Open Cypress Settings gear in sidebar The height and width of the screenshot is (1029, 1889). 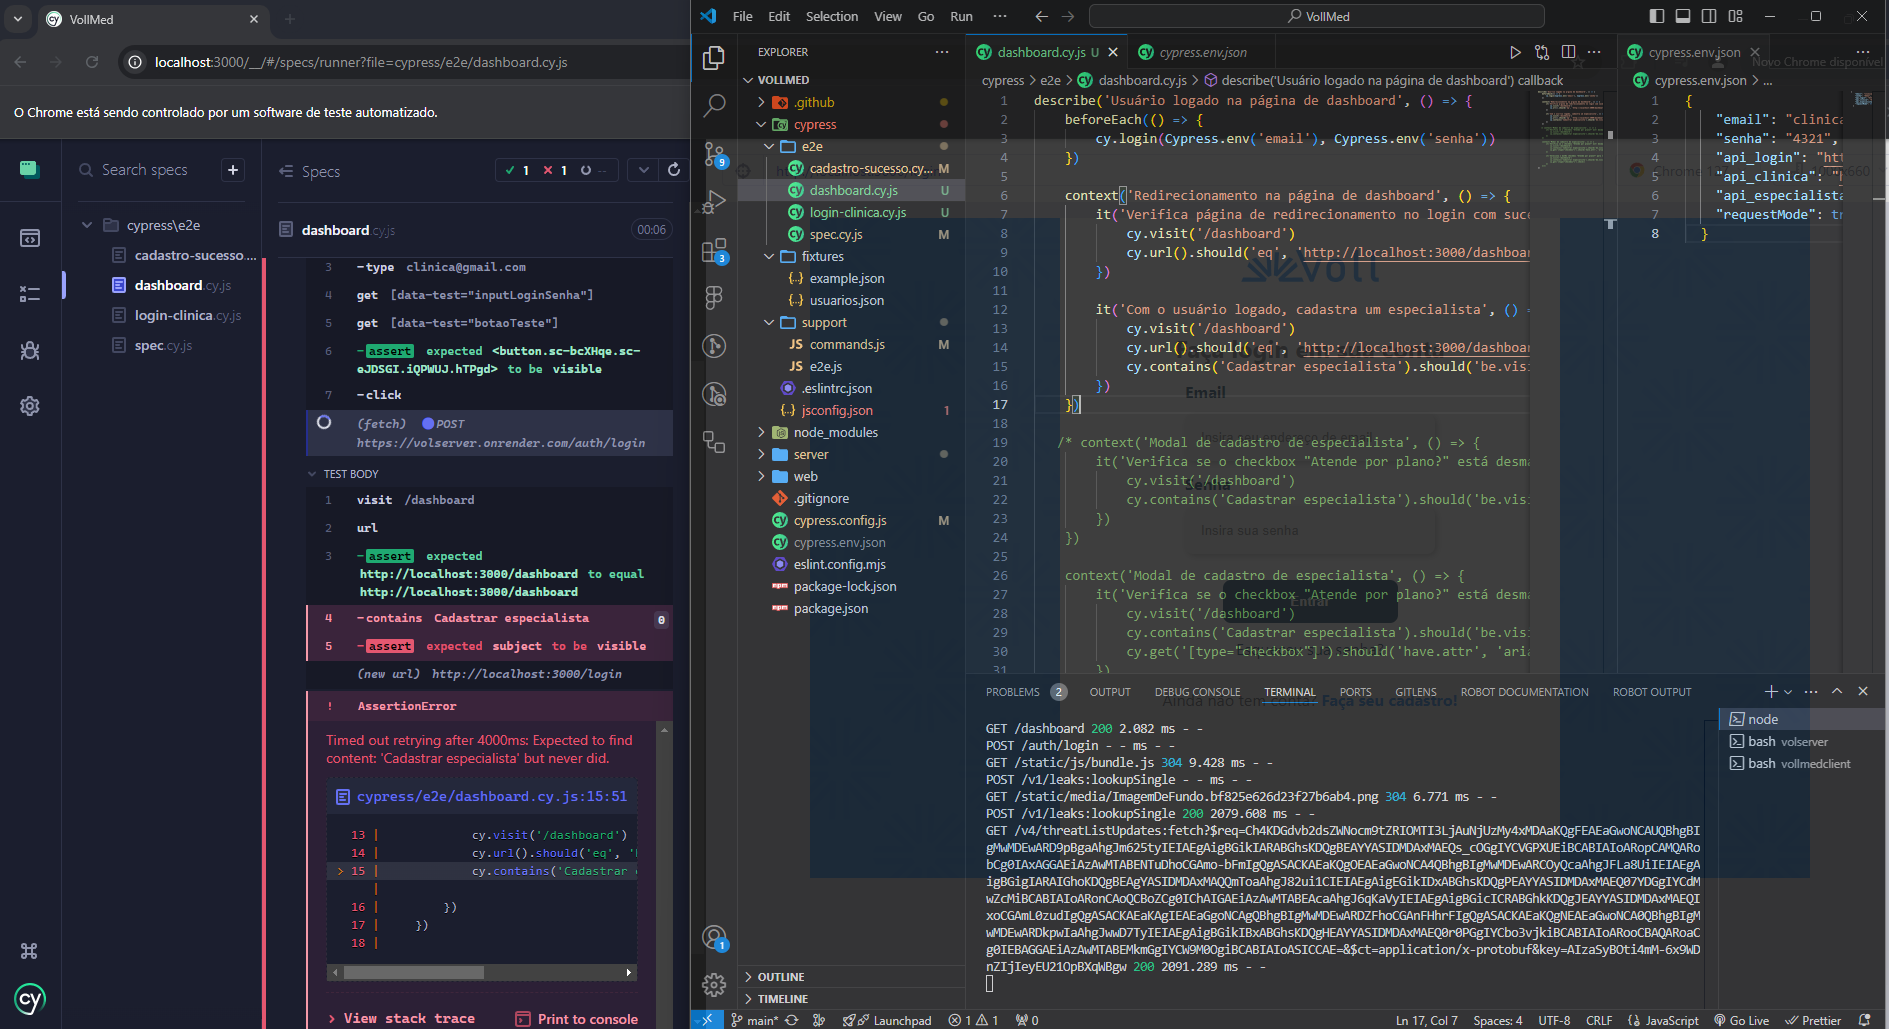click(30, 406)
